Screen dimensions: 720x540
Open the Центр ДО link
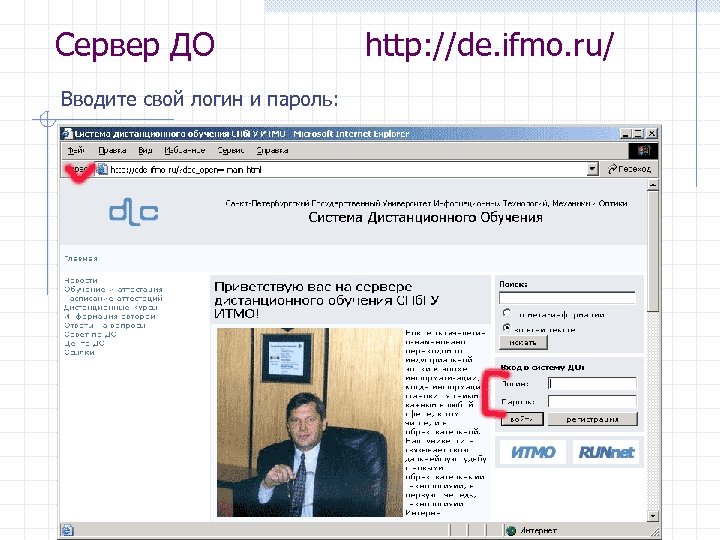(x=84, y=343)
